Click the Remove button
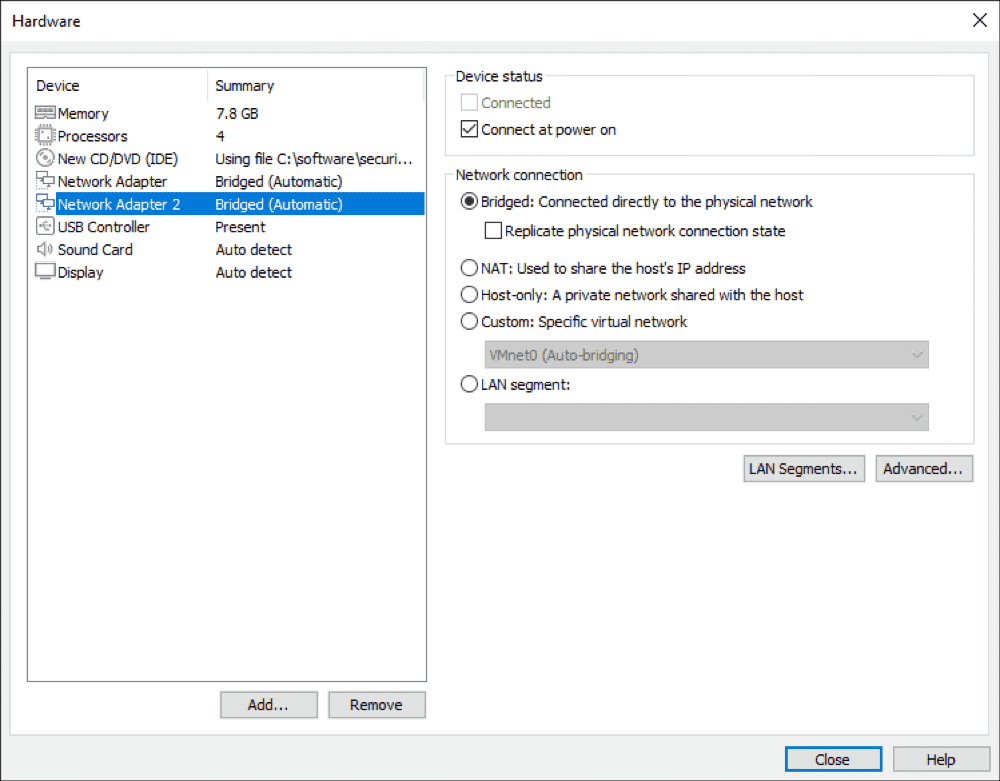The width and height of the screenshot is (1000, 781). pos(376,705)
